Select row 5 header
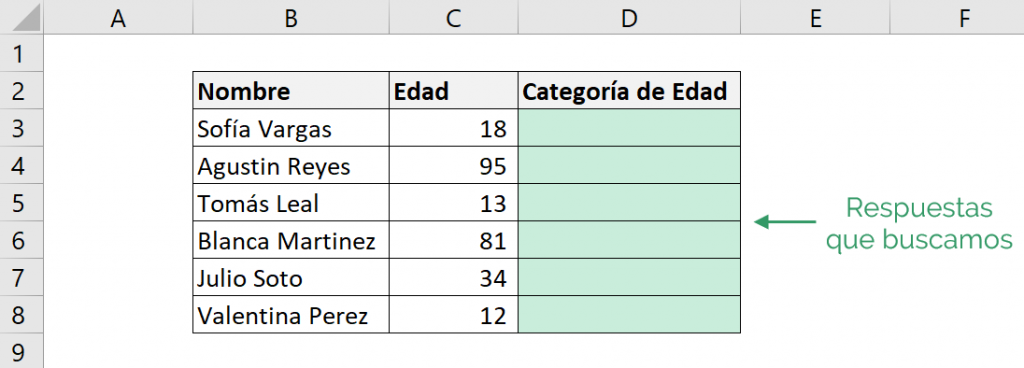 click(22, 203)
